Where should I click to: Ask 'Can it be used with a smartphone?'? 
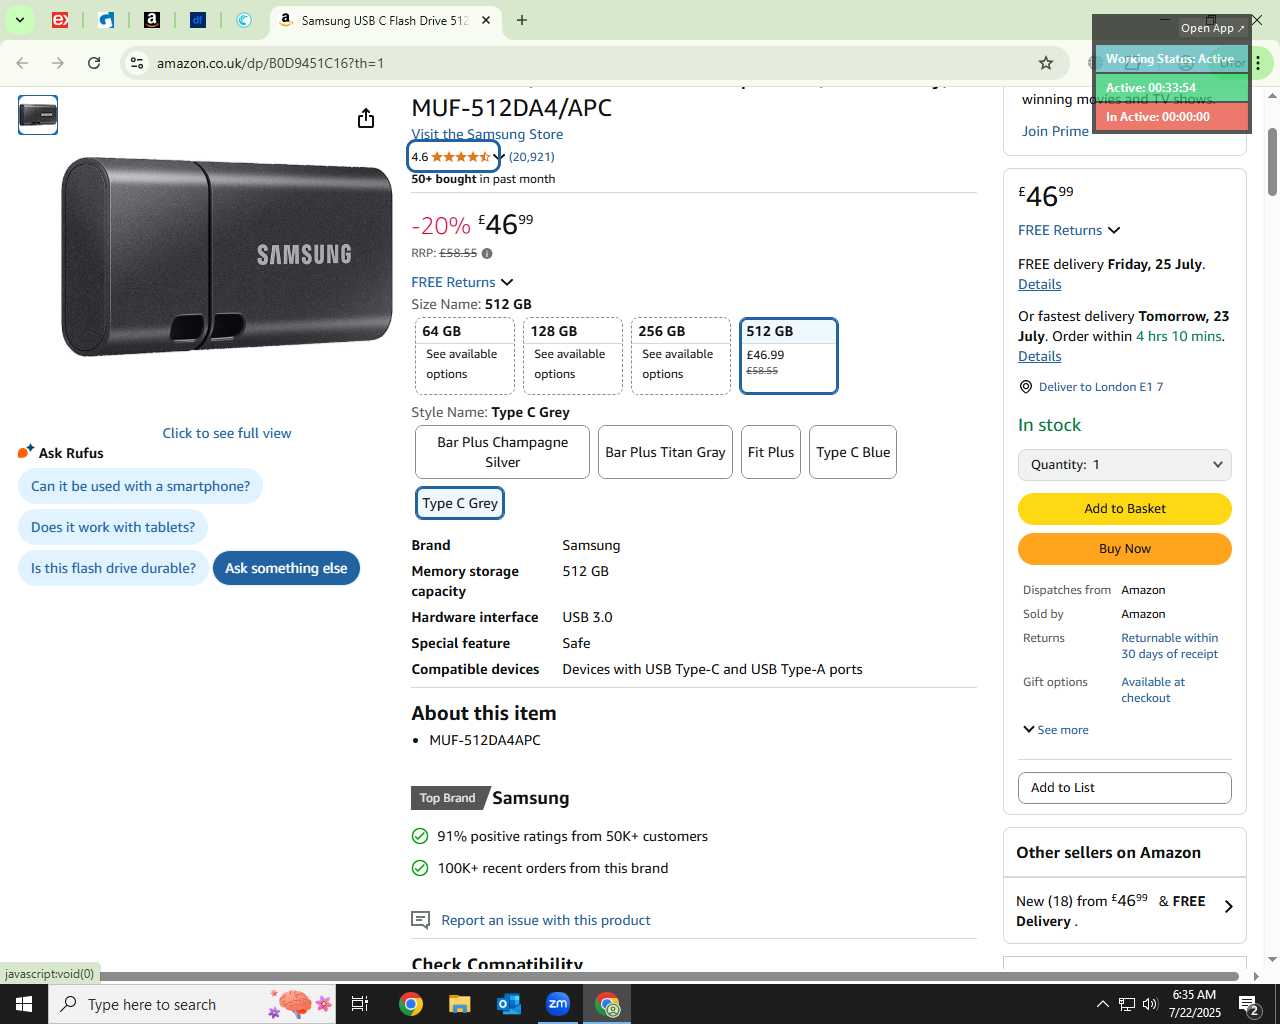coord(140,486)
